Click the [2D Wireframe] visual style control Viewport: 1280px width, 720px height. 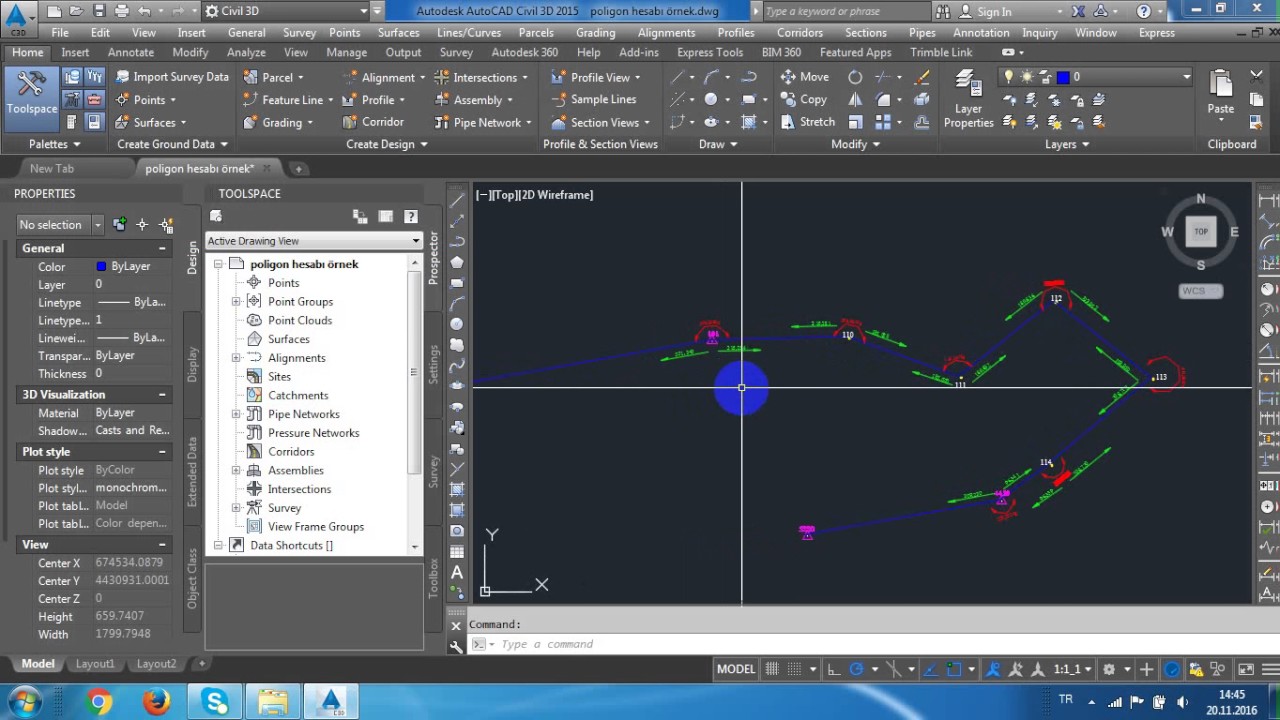pos(557,195)
